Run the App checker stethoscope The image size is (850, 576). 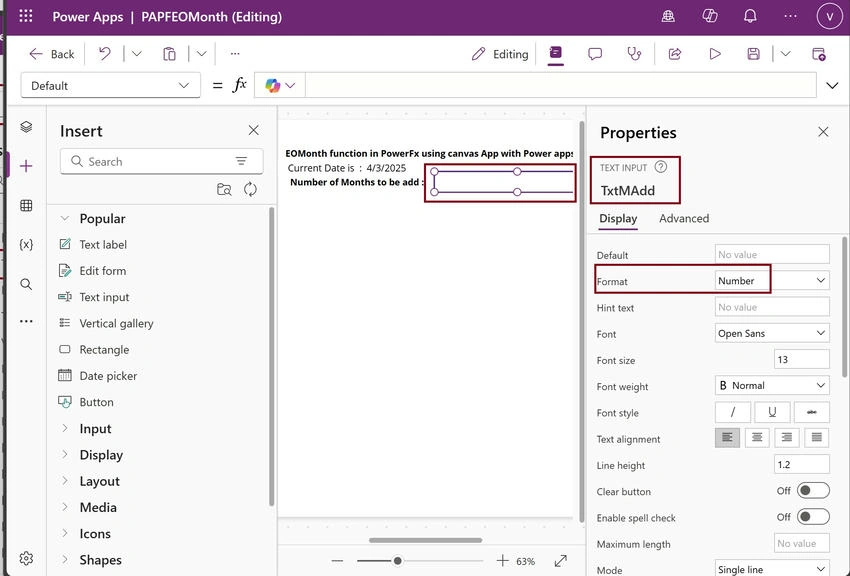634,54
